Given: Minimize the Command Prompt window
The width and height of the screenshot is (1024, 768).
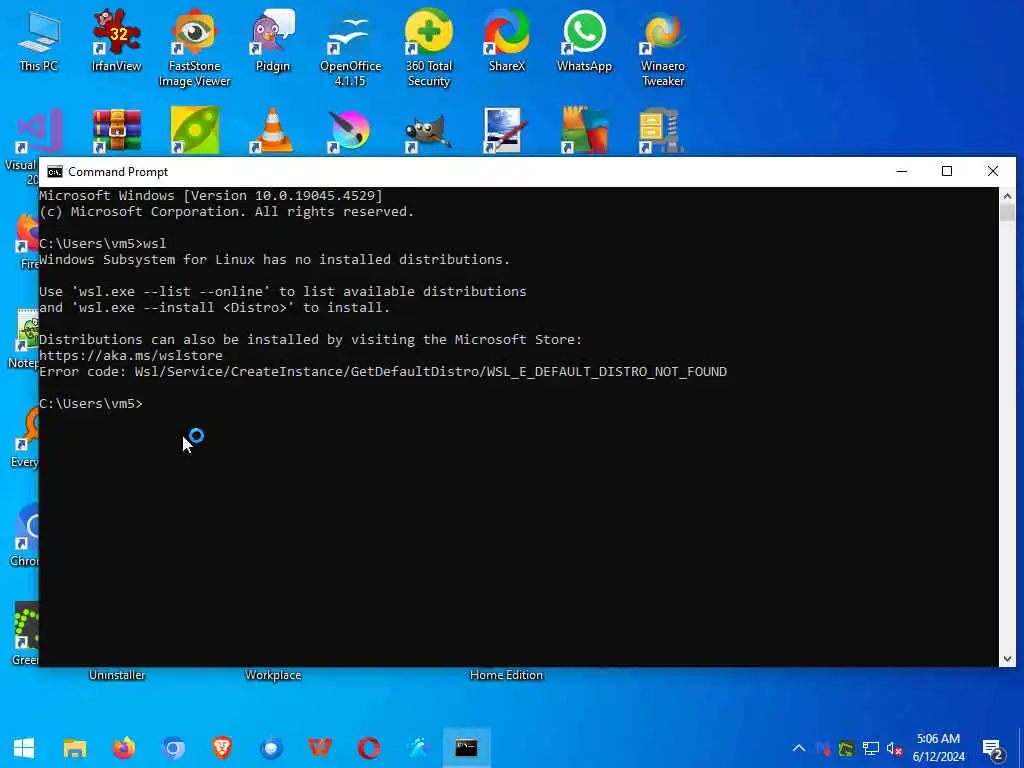Looking at the screenshot, I should (902, 171).
